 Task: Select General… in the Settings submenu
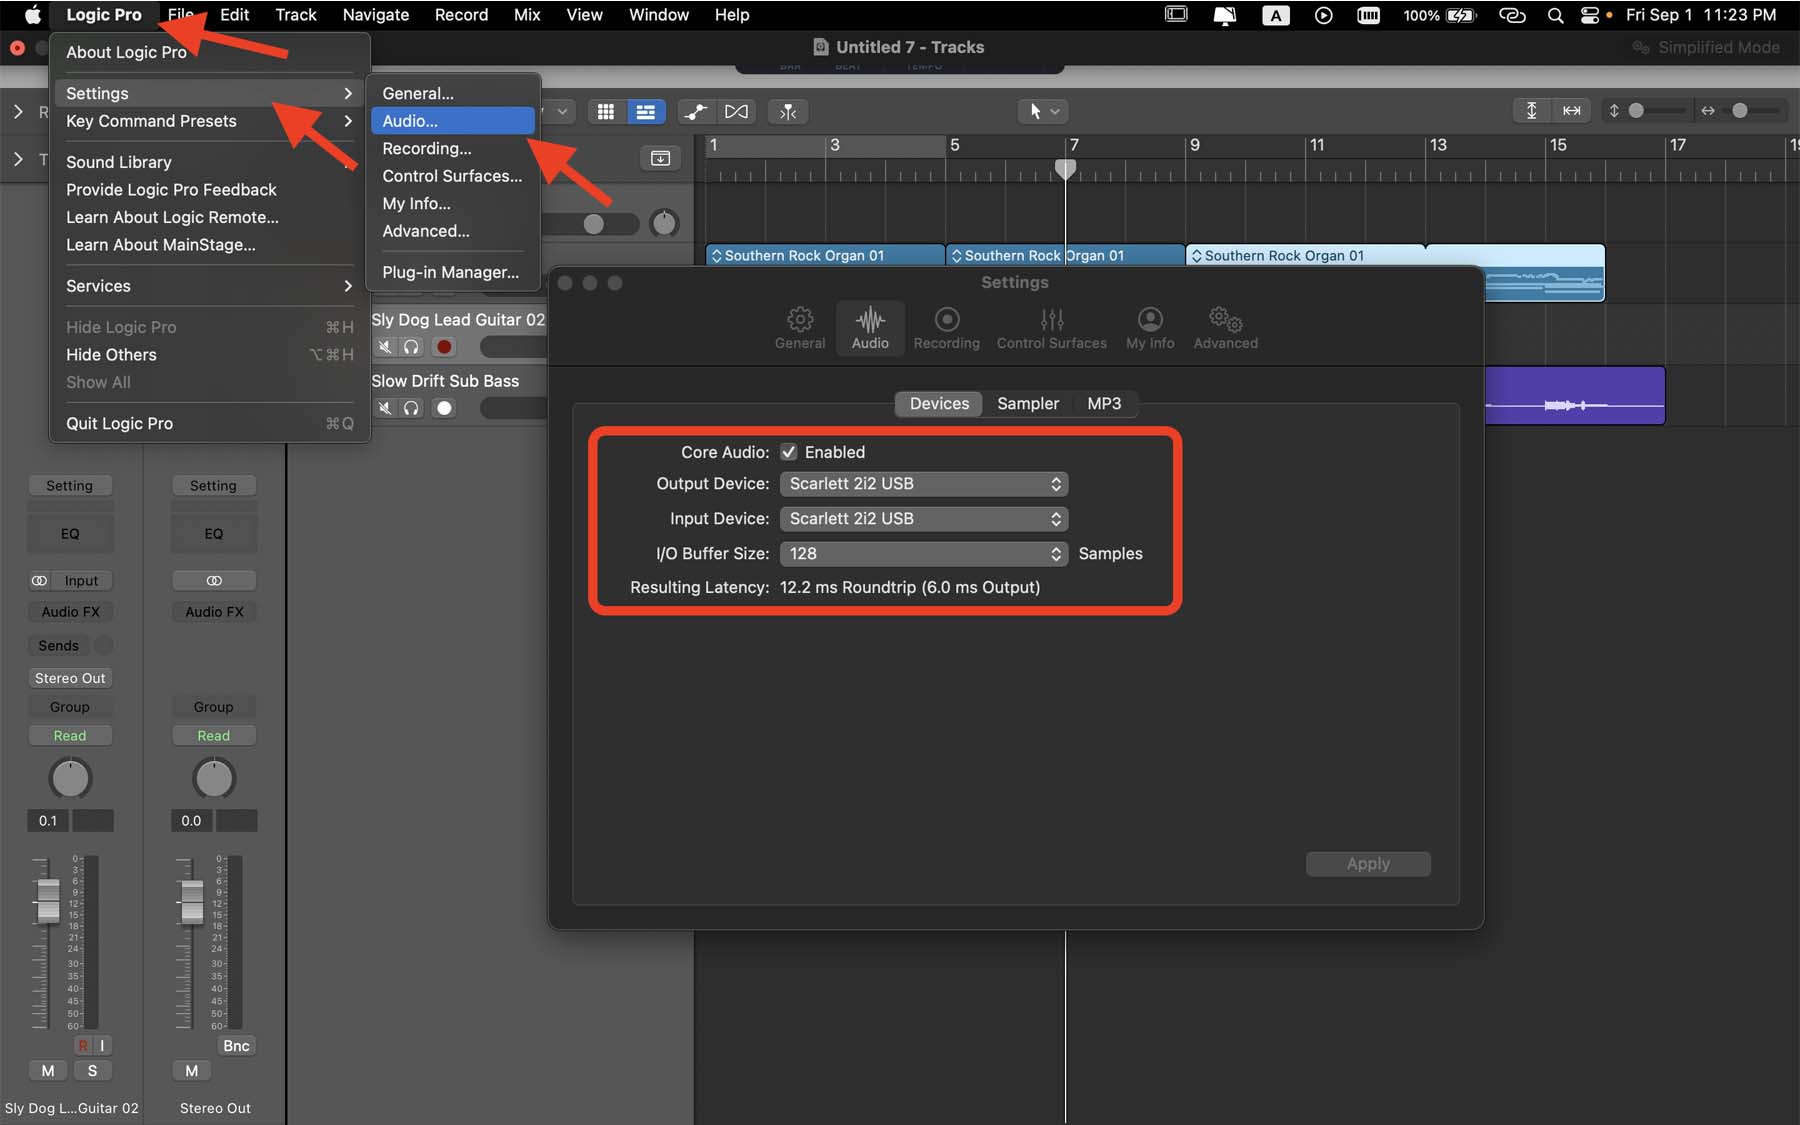coord(453,93)
